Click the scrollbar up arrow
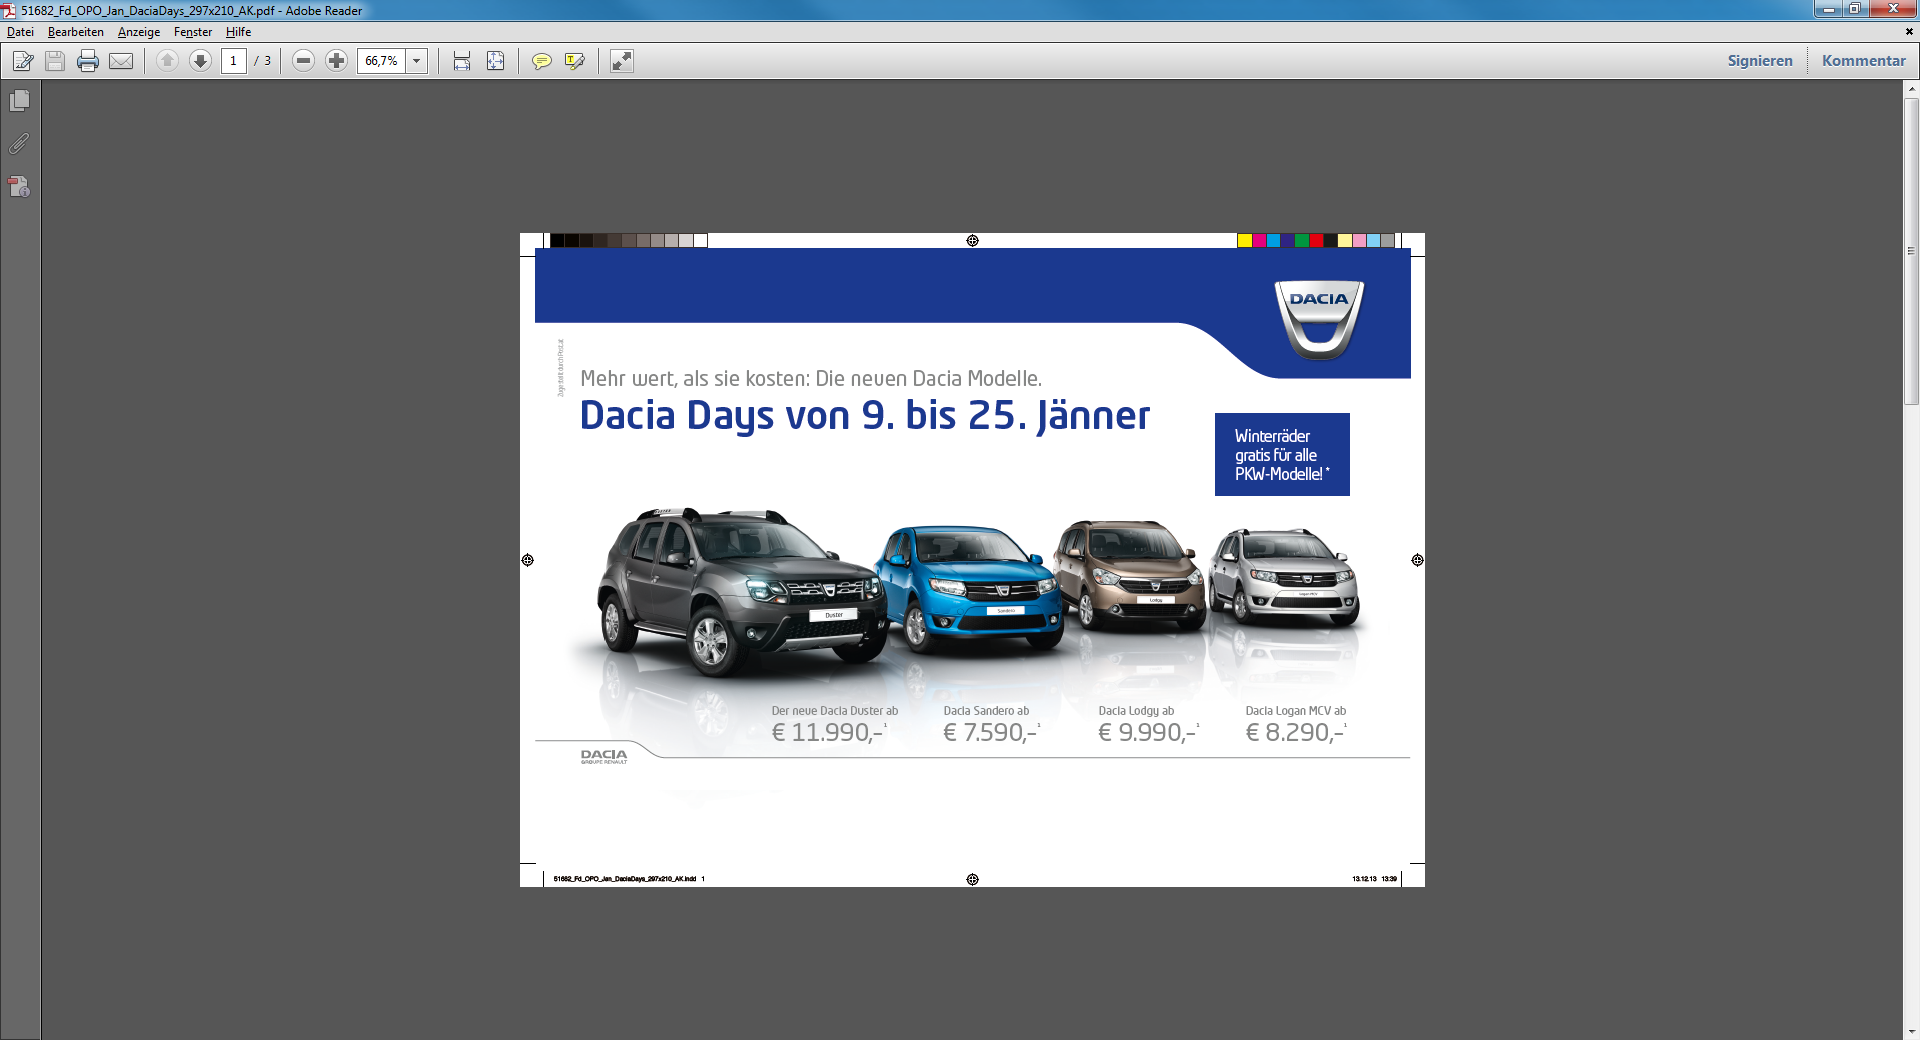This screenshot has height=1040, width=1920. pos(1911,89)
